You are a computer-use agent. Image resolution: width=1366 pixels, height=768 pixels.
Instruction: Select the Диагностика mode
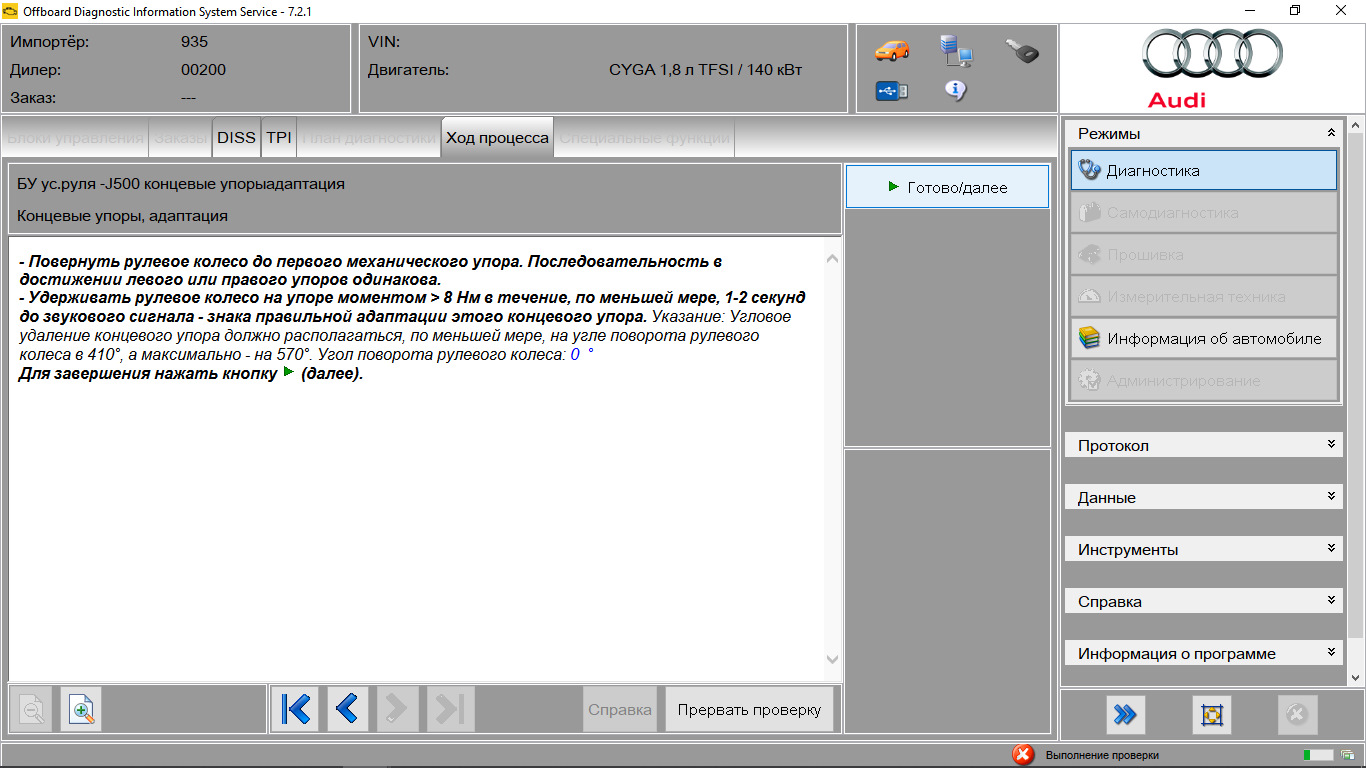coord(1204,170)
